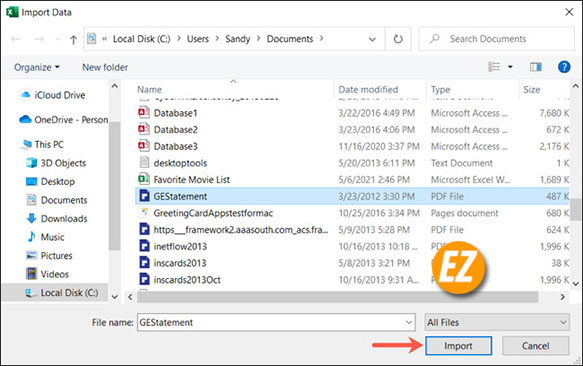Go forward with the forward arrow

point(39,39)
